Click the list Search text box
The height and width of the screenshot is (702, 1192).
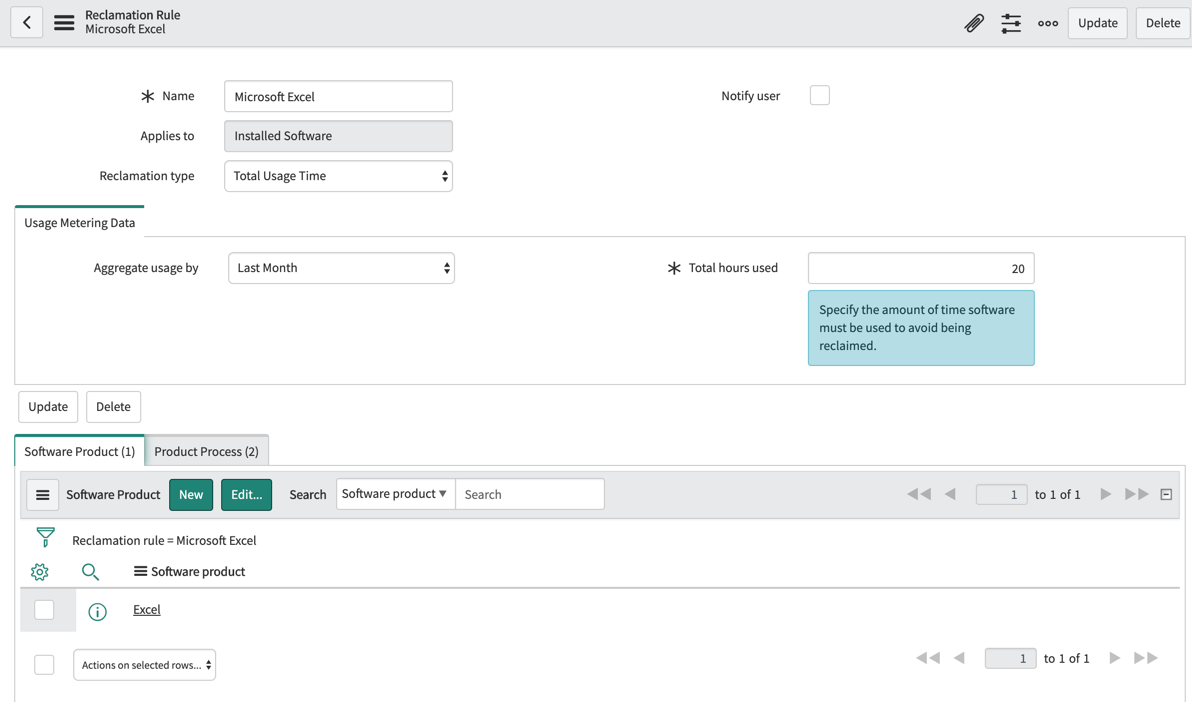coord(530,494)
